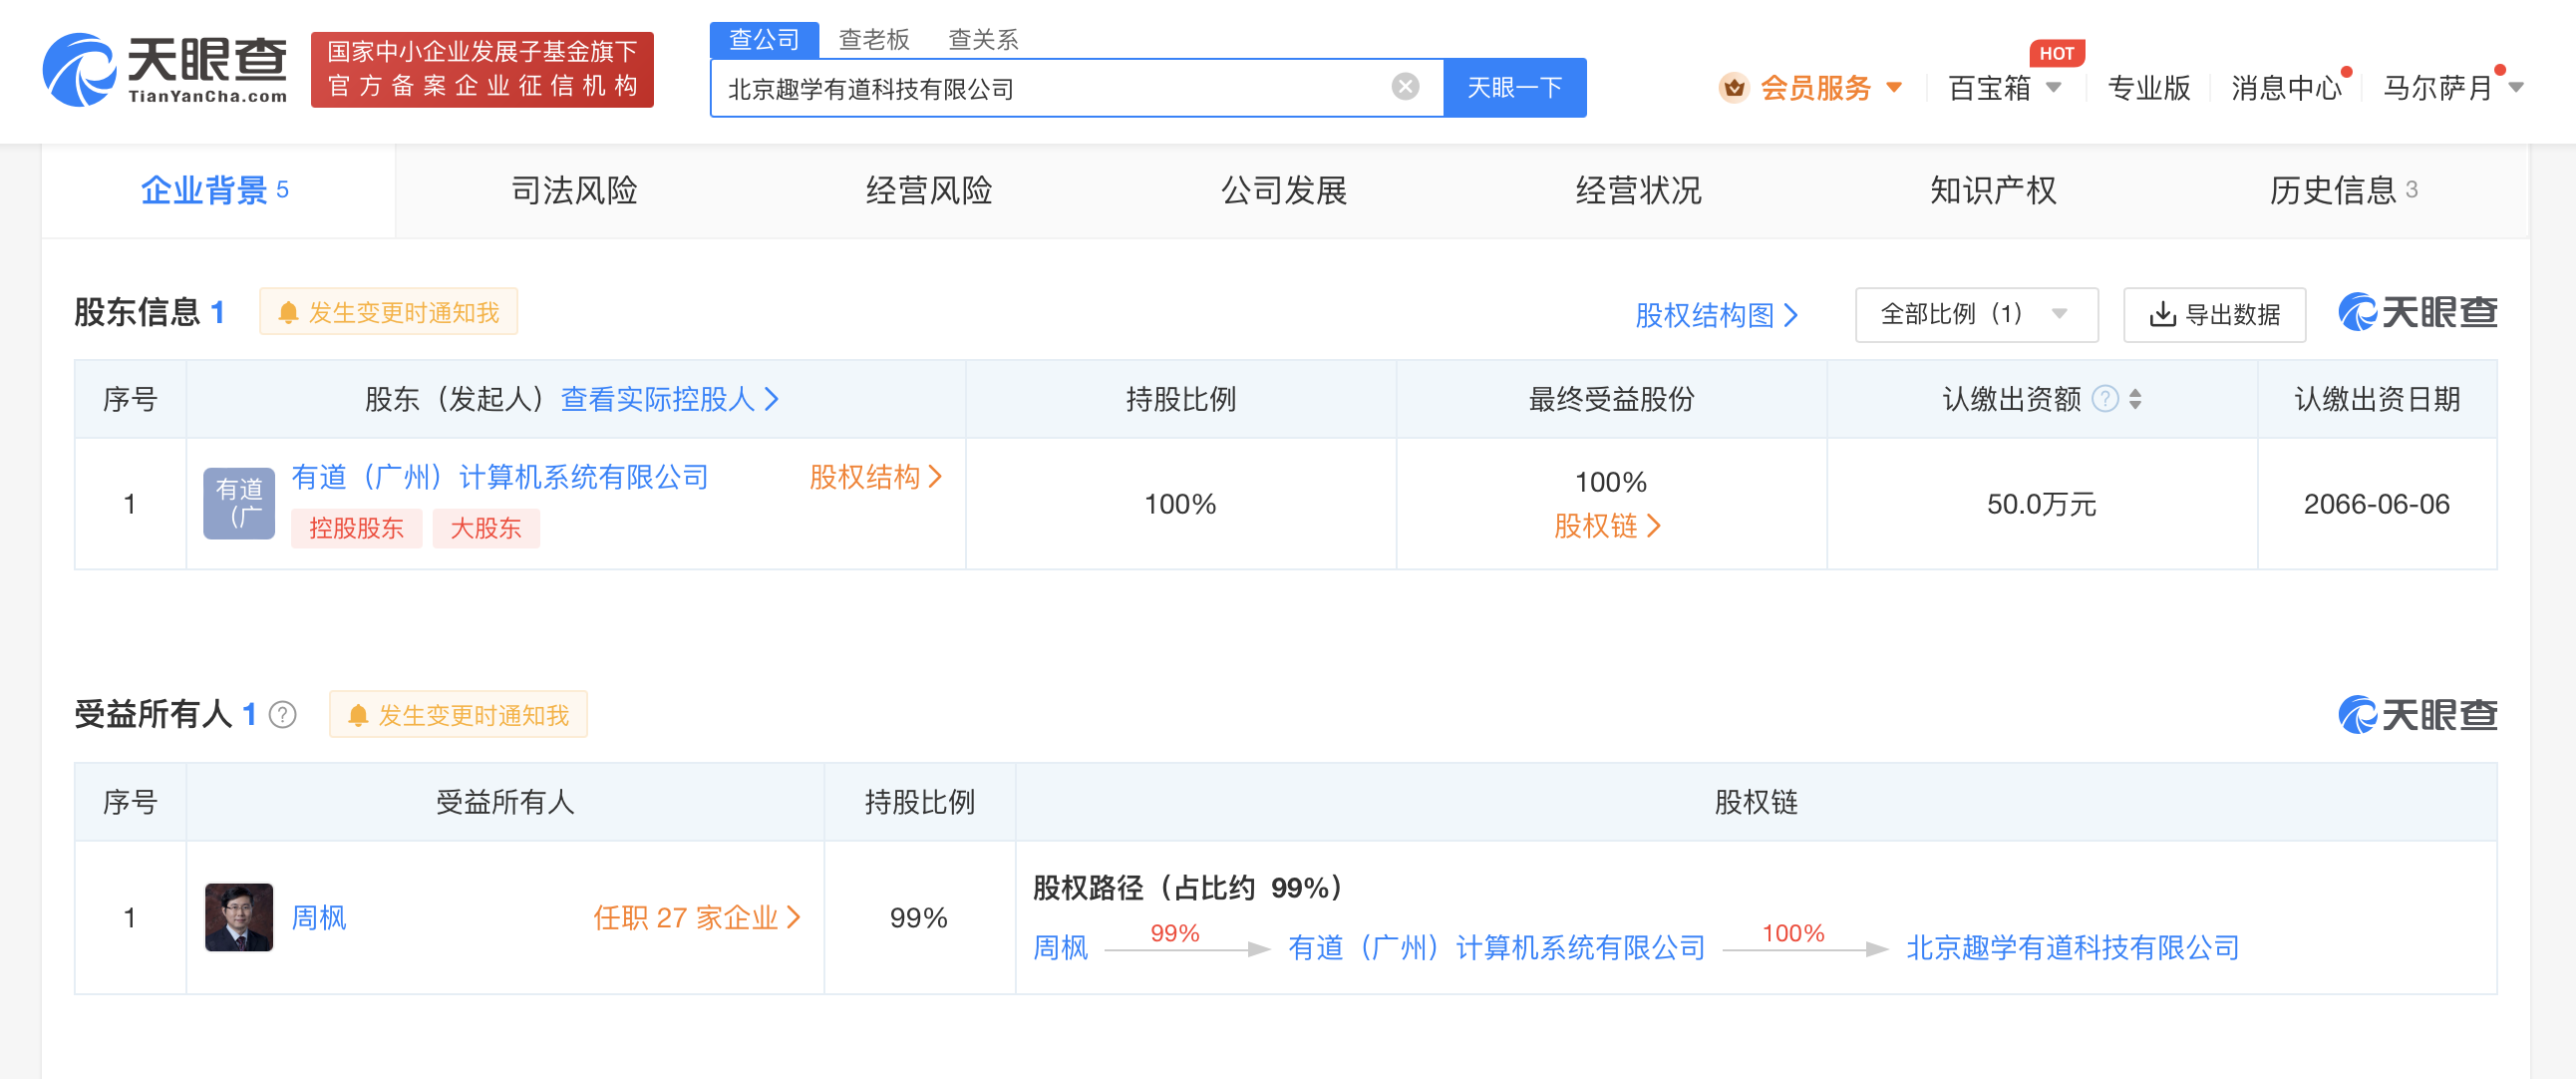Expand the 马尔萨月 user menu arrow
The height and width of the screenshot is (1079, 2576).
pos(2515,88)
